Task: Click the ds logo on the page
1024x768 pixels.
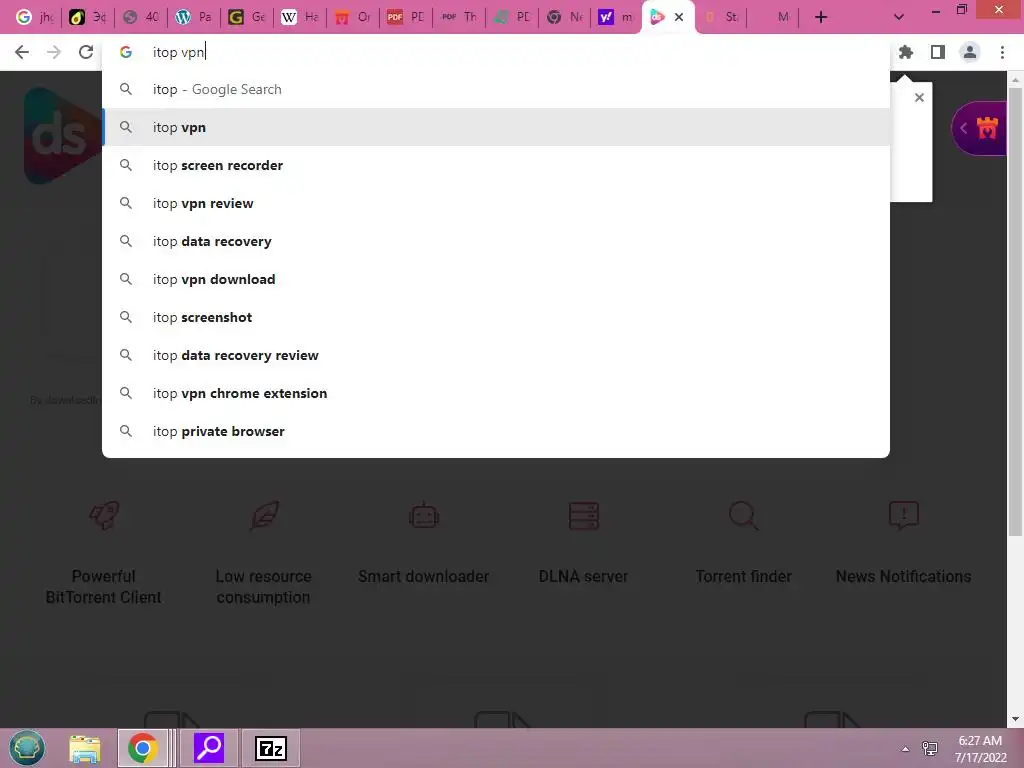Action: [63, 136]
